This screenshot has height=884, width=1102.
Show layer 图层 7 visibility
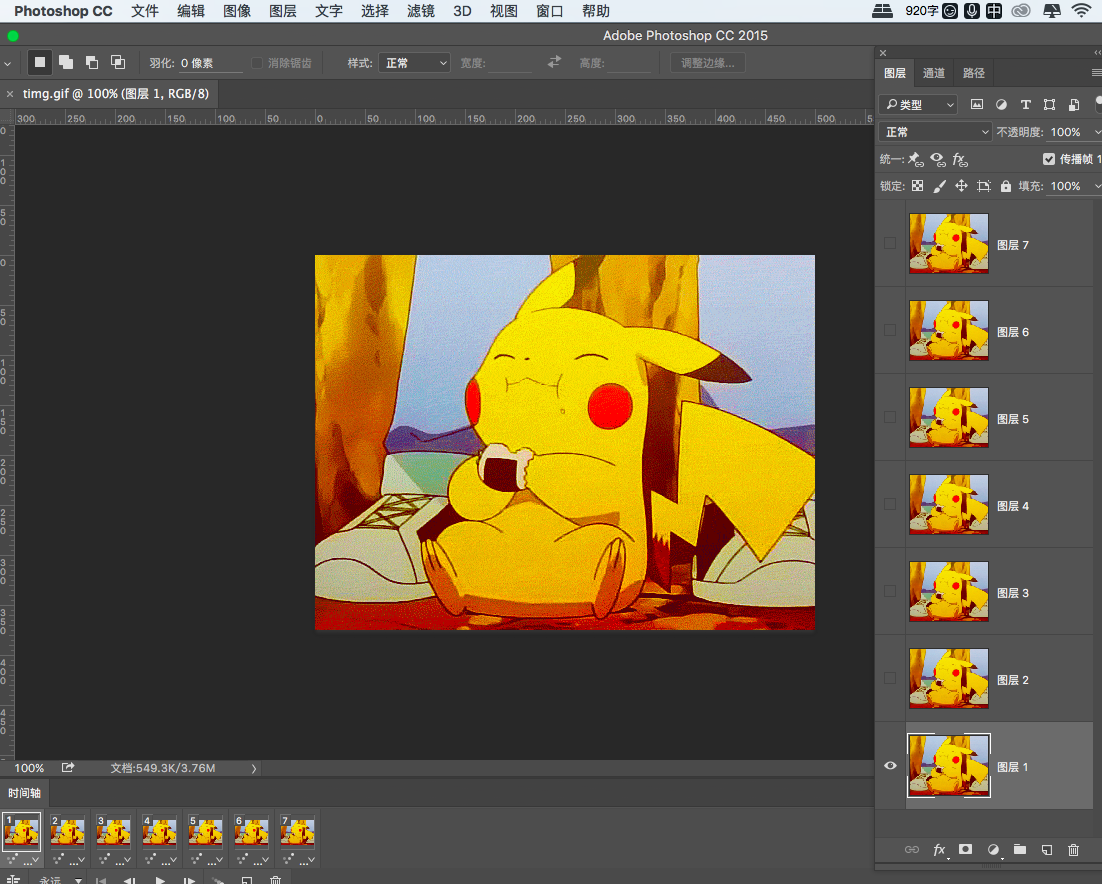(x=890, y=244)
